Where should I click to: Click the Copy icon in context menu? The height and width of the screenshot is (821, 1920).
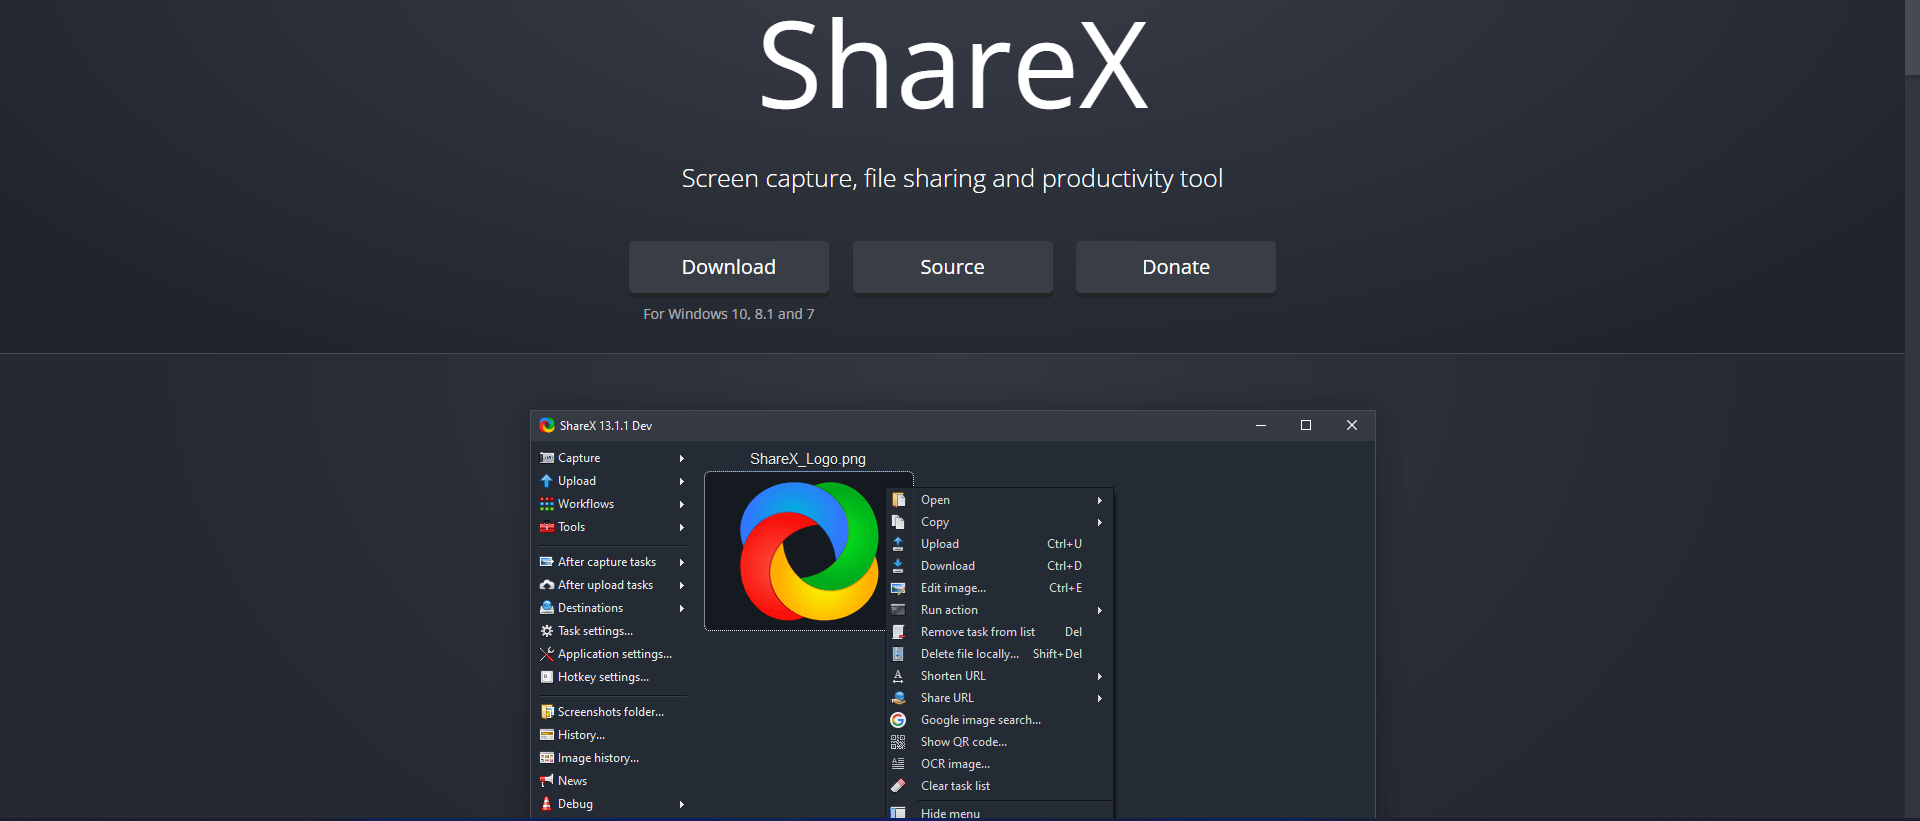[x=898, y=522]
